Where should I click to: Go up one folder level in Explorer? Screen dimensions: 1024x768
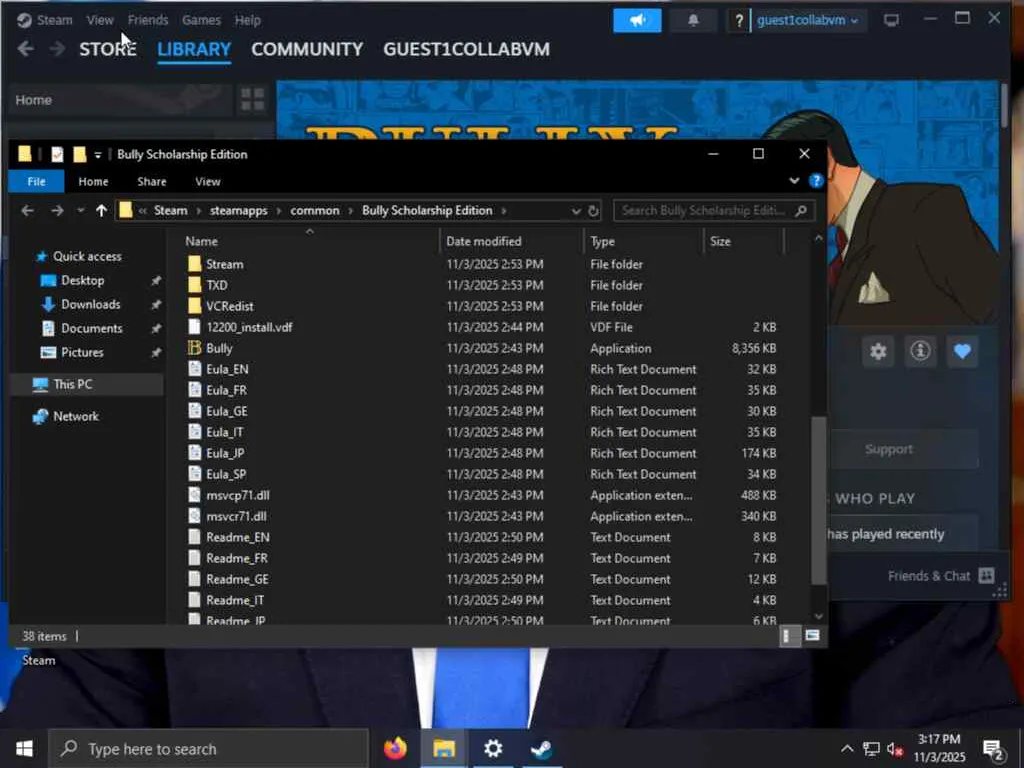(x=101, y=210)
